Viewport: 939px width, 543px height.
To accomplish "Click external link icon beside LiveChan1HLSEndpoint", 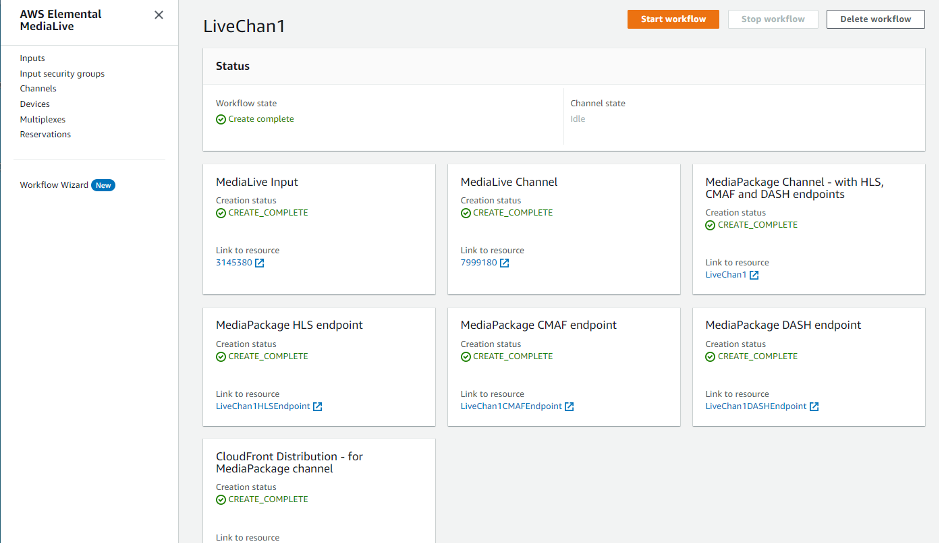I will click(318, 407).
